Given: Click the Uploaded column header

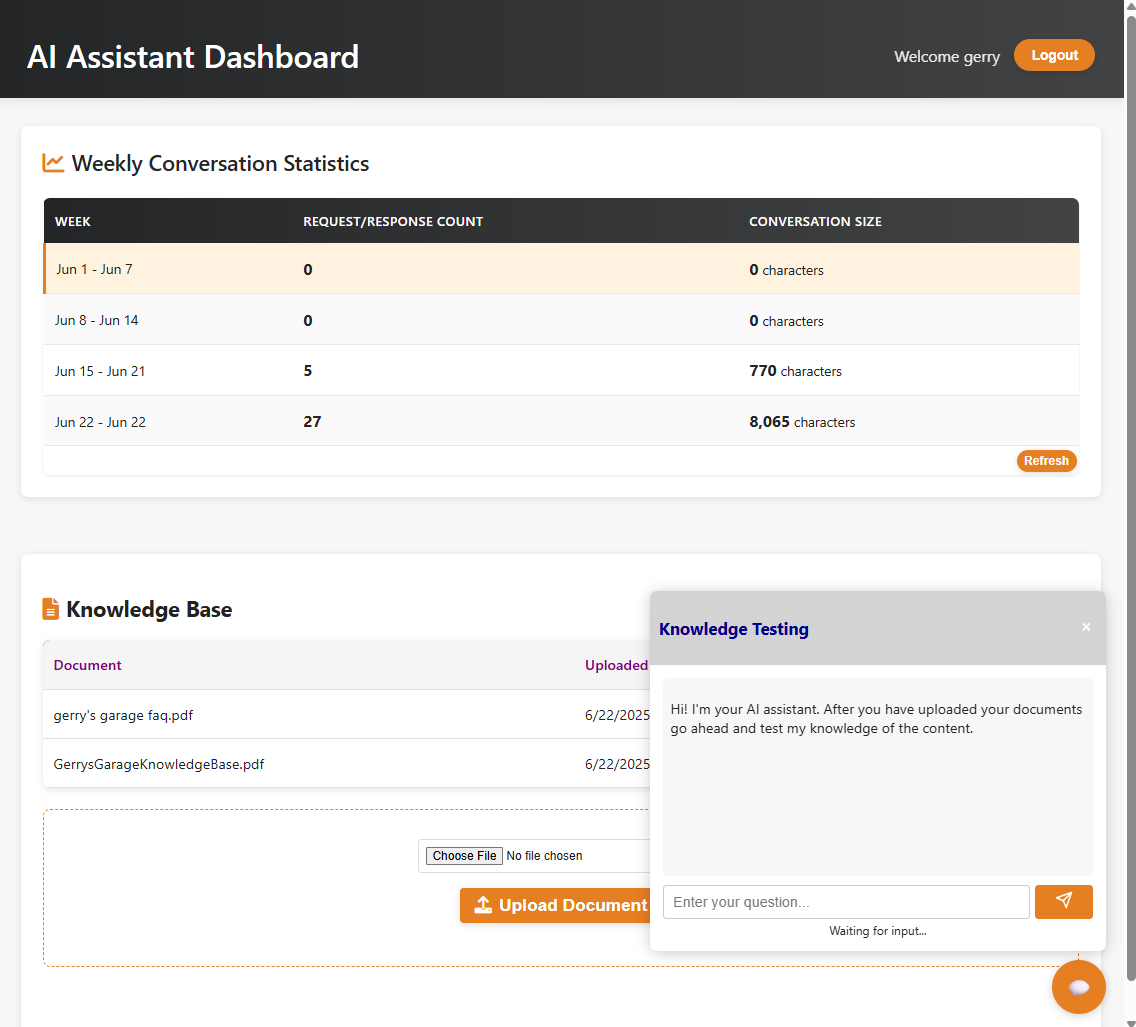Looking at the screenshot, I should [616, 664].
